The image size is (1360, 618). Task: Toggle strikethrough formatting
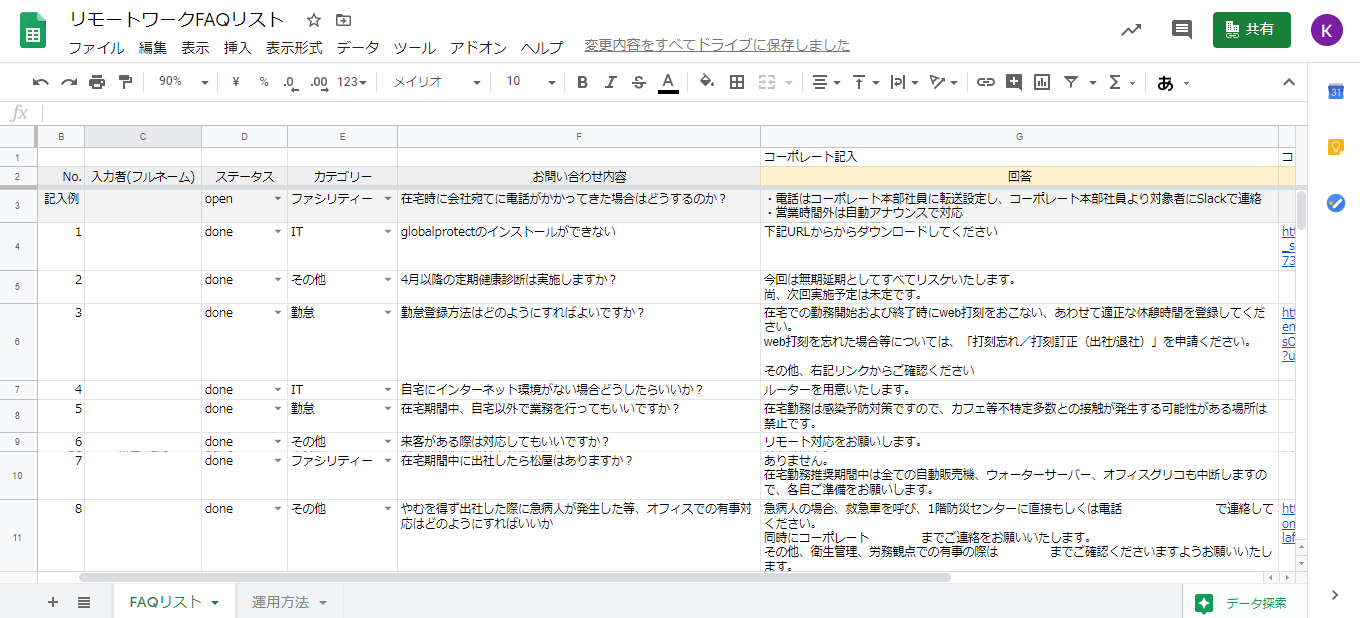click(639, 82)
